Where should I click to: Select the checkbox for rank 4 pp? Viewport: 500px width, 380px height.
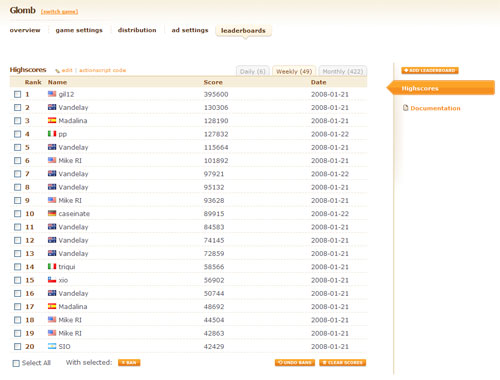pos(17,134)
